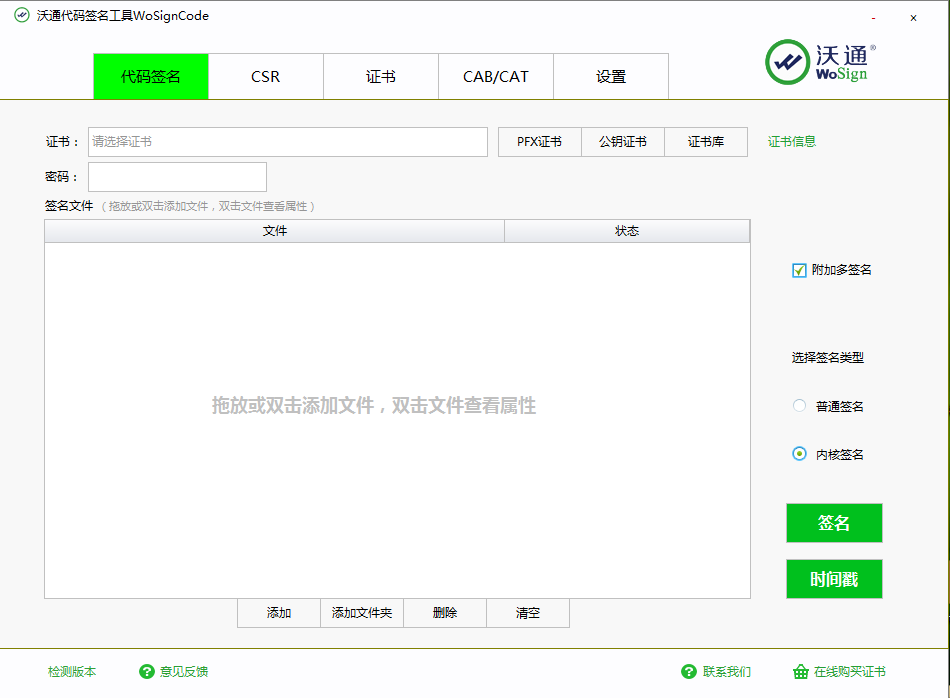Screen dimensions: 950x698
Task: Open the CSR tab
Action: click(266, 76)
